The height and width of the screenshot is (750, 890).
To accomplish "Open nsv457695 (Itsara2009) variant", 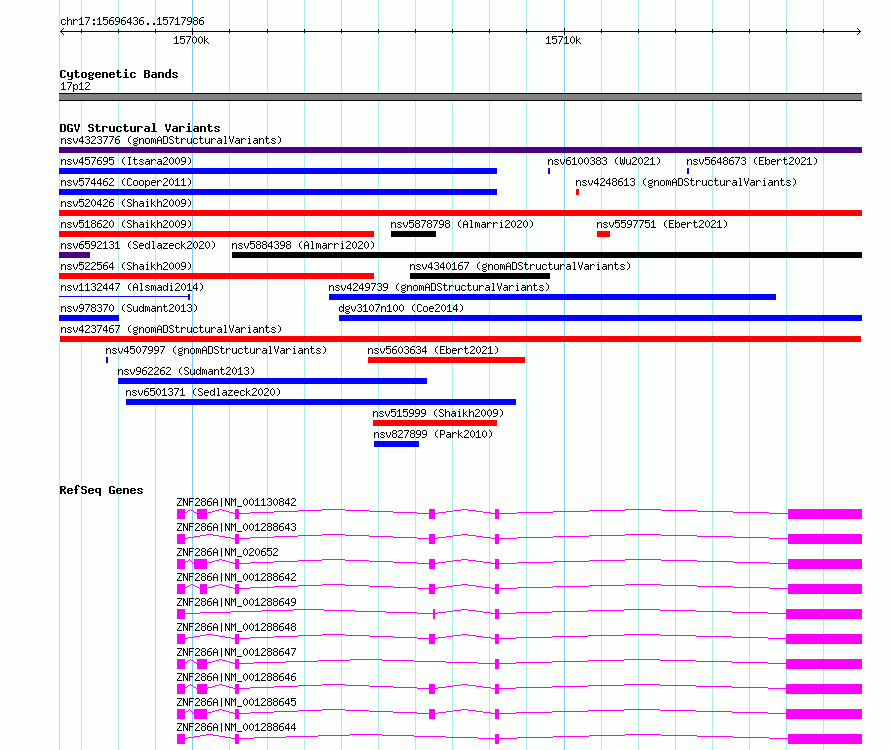I will pos(126,161).
